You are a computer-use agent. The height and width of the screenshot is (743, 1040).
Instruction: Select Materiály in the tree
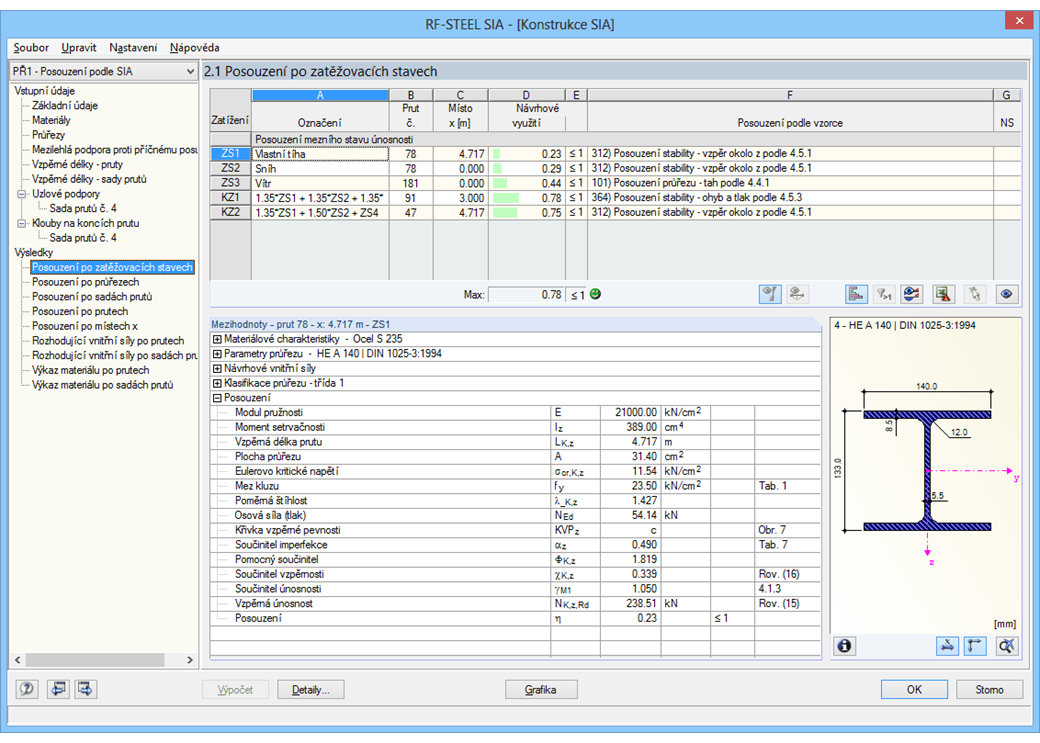[x=51, y=120]
